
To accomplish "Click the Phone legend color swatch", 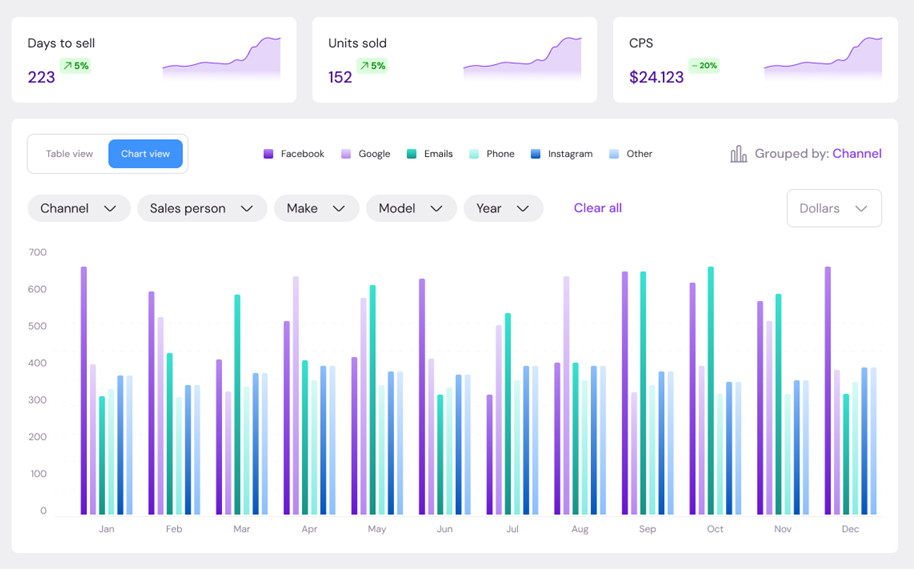I will click(474, 154).
